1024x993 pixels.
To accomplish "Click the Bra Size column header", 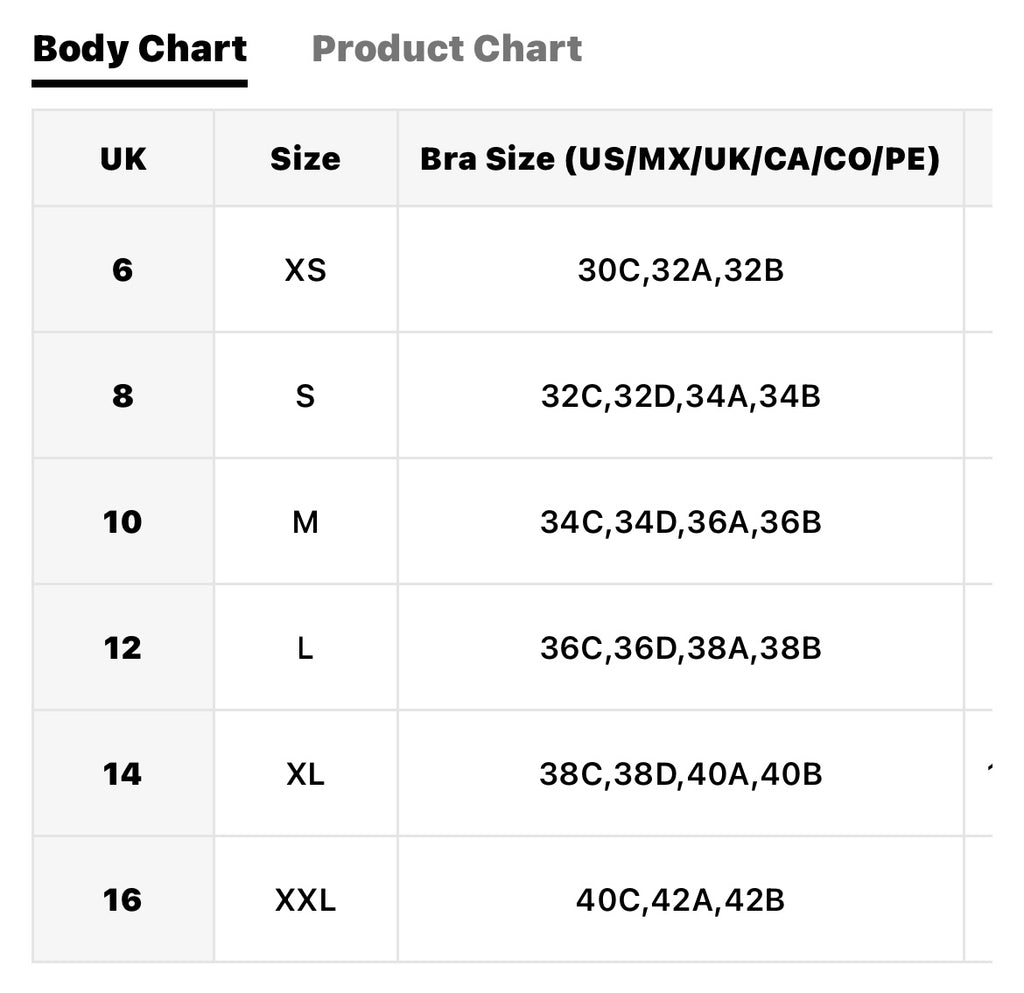I will (x=680, y=159).
